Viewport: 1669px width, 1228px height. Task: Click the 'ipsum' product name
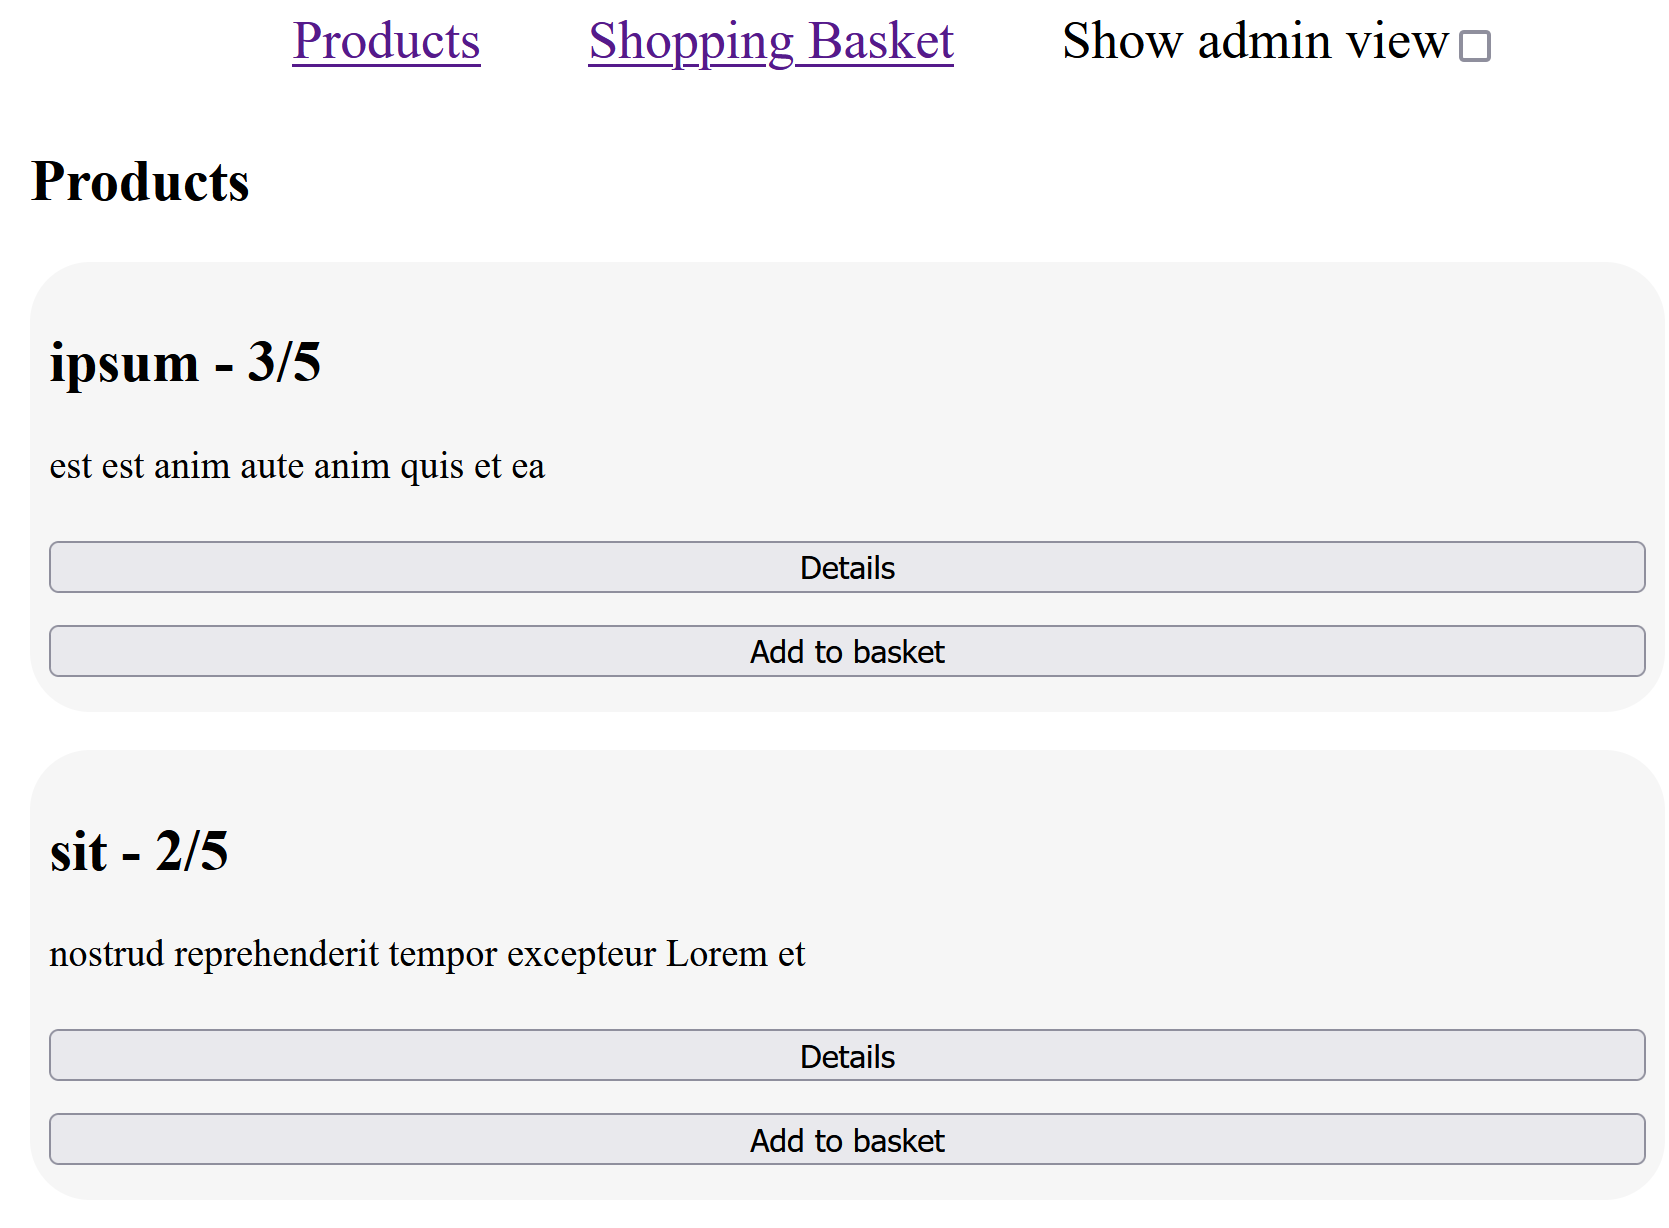pyautogui.click(x=124, y=362)
